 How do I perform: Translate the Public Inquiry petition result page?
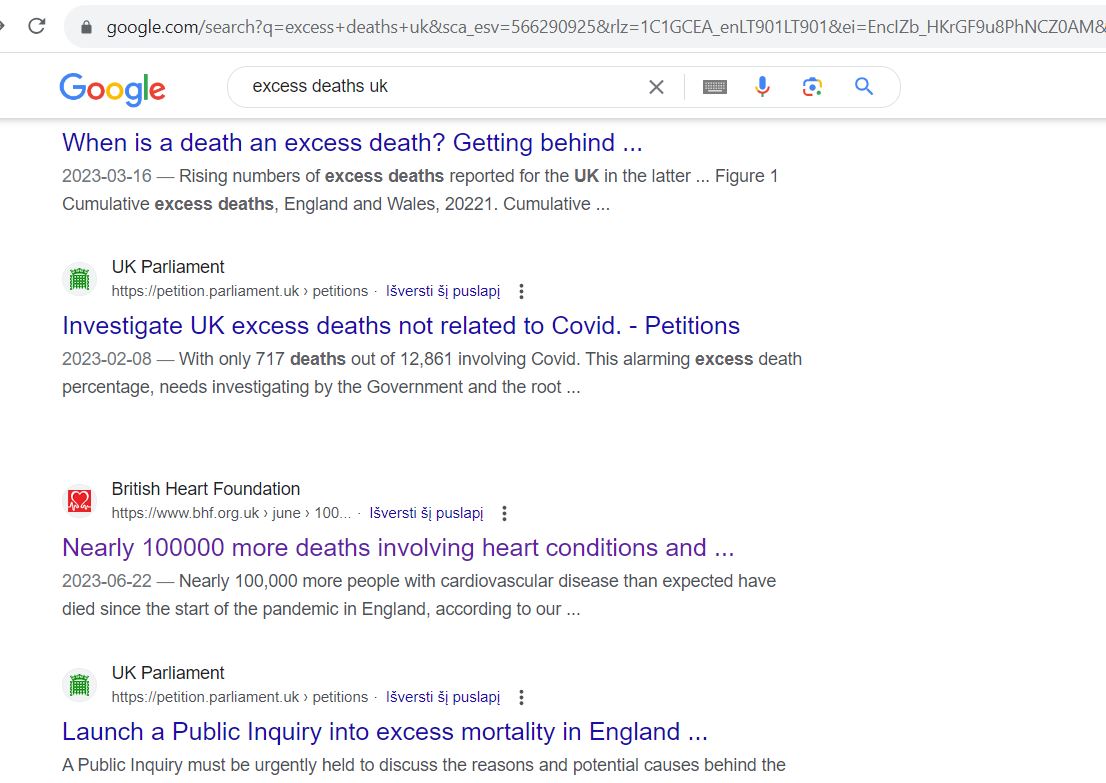(443, 698)
